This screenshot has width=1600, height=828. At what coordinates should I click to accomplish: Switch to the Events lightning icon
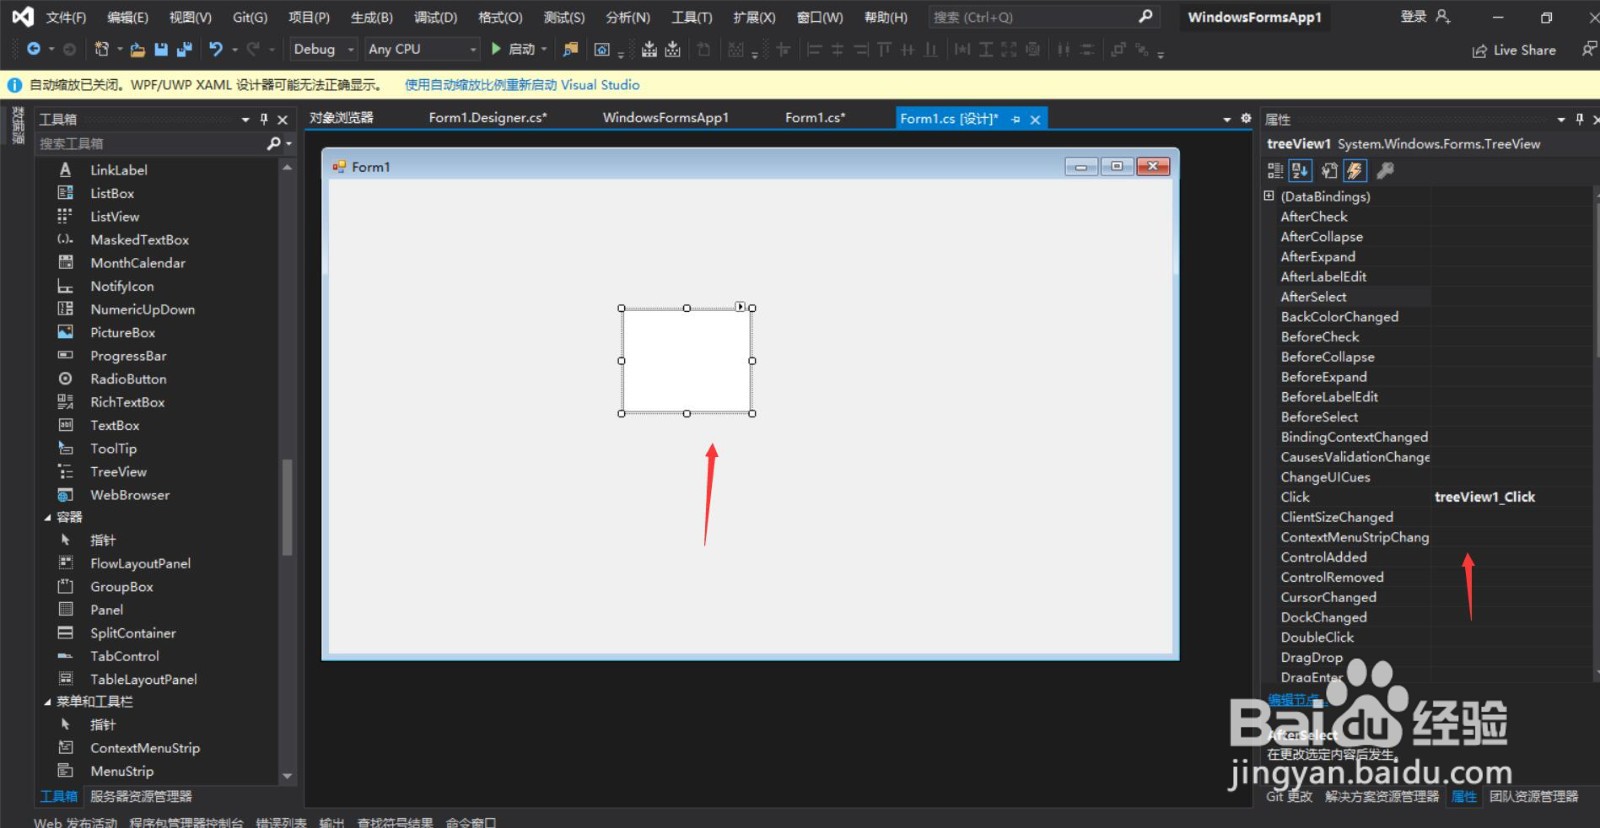(1355, 171)
